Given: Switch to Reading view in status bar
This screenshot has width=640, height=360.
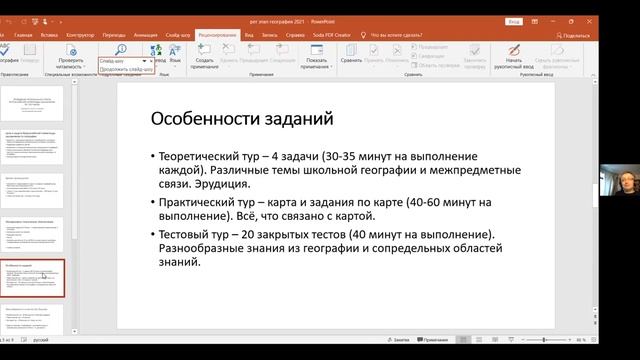Looking at the screenshot, I should pos(495,340).
